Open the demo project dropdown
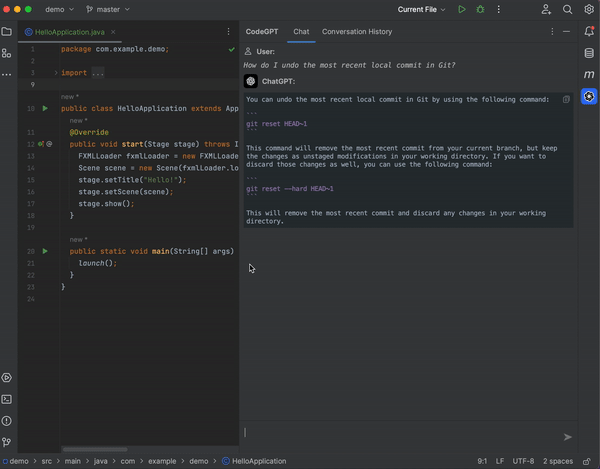This screenshot has height=469, width=600. [59, 10]
